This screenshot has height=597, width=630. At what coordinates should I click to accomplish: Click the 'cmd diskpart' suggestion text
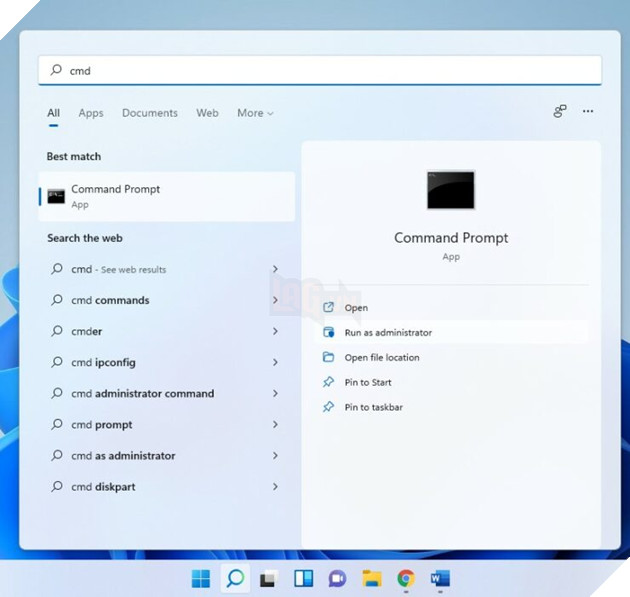click(x=103, y=487)
